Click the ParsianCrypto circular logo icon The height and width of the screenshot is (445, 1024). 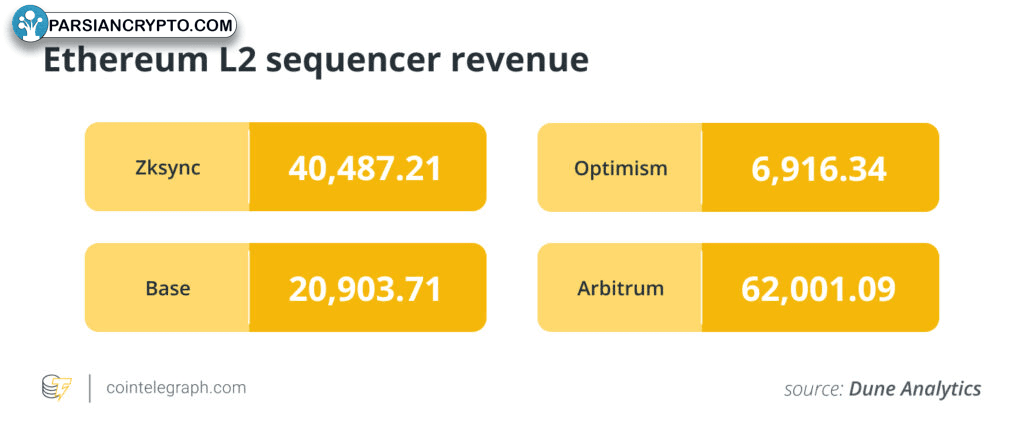[x=30, y=24]
